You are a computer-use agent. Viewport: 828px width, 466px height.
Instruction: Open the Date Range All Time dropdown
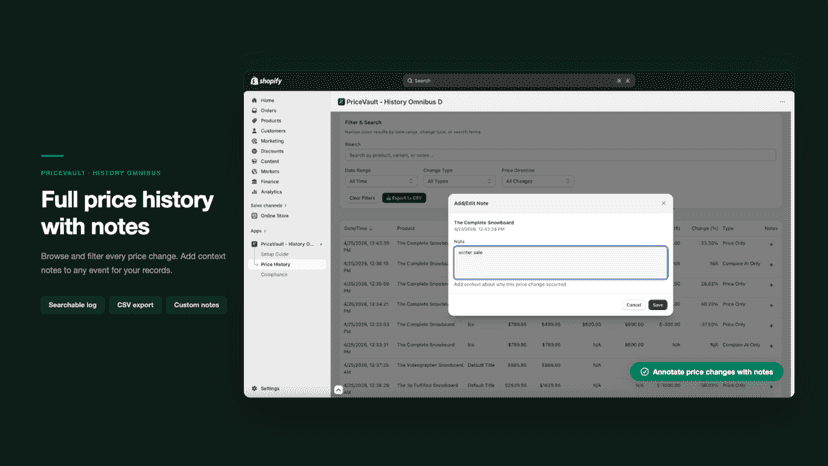point(381,181)
